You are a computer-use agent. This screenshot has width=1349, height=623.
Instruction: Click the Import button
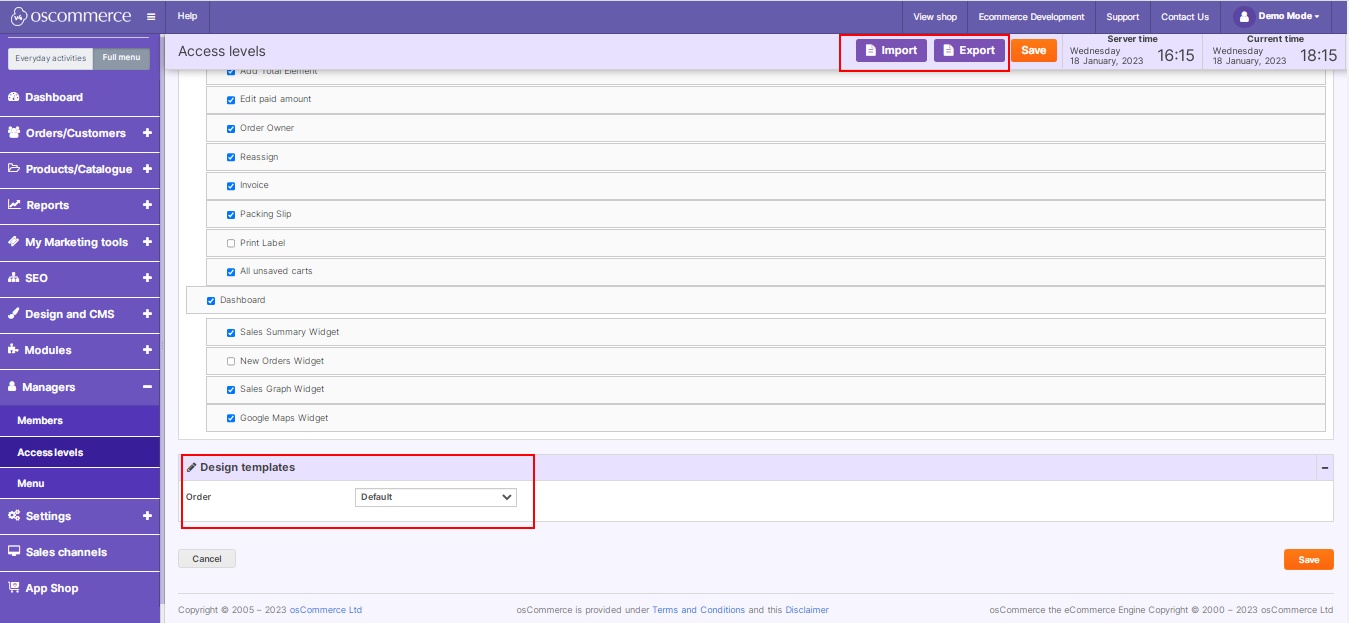coord(891,50)
